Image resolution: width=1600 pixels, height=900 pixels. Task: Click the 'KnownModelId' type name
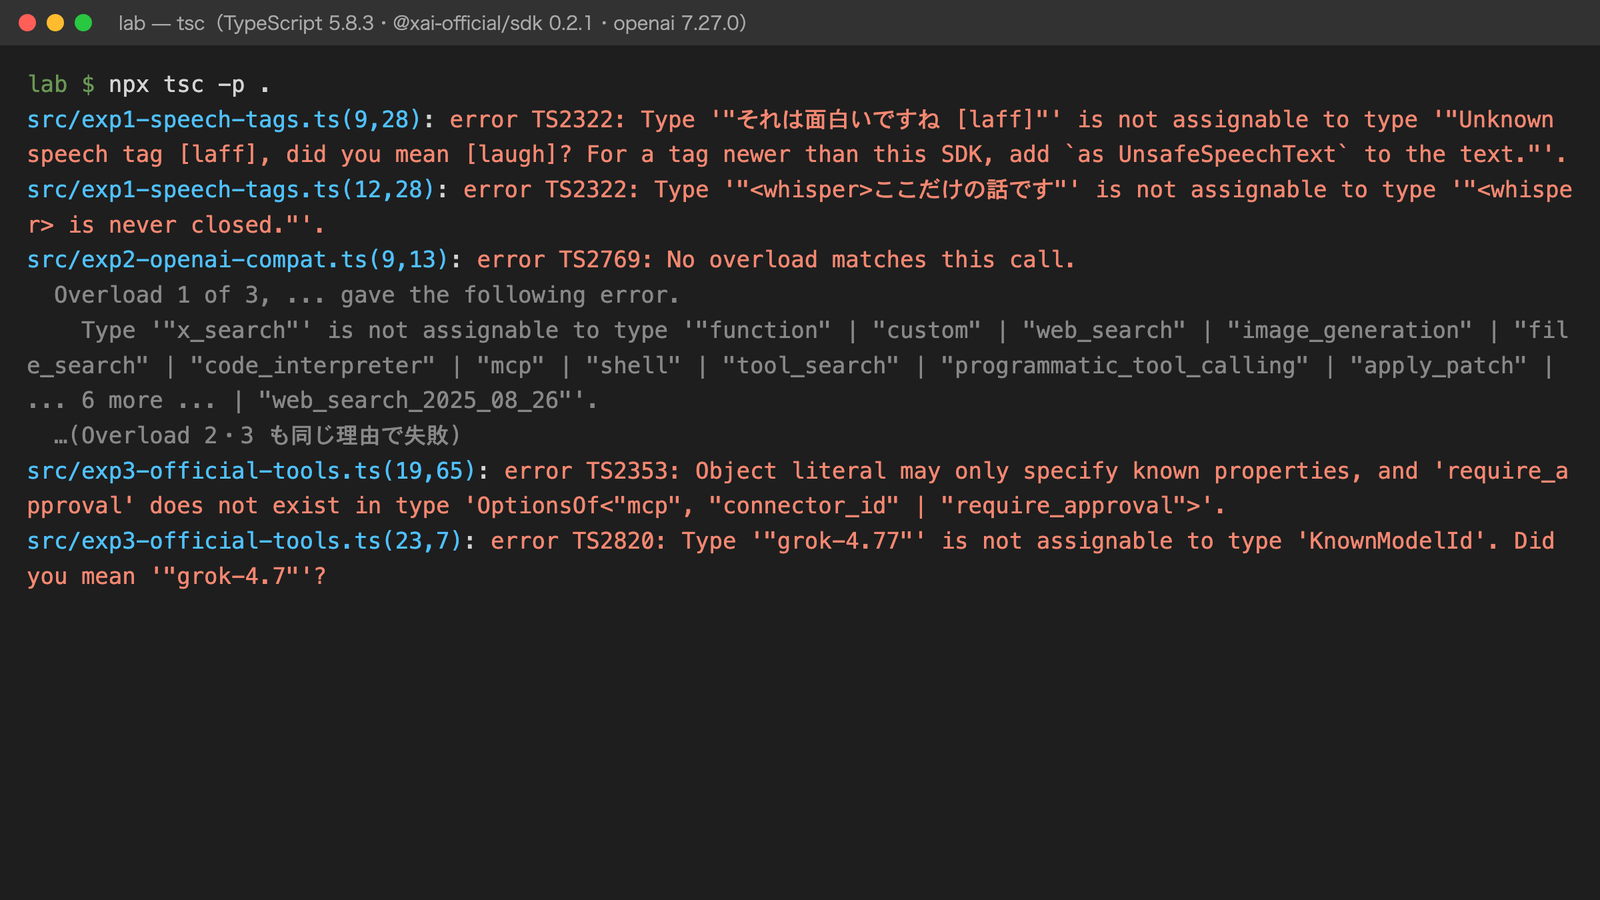(x=1391, y=541)
